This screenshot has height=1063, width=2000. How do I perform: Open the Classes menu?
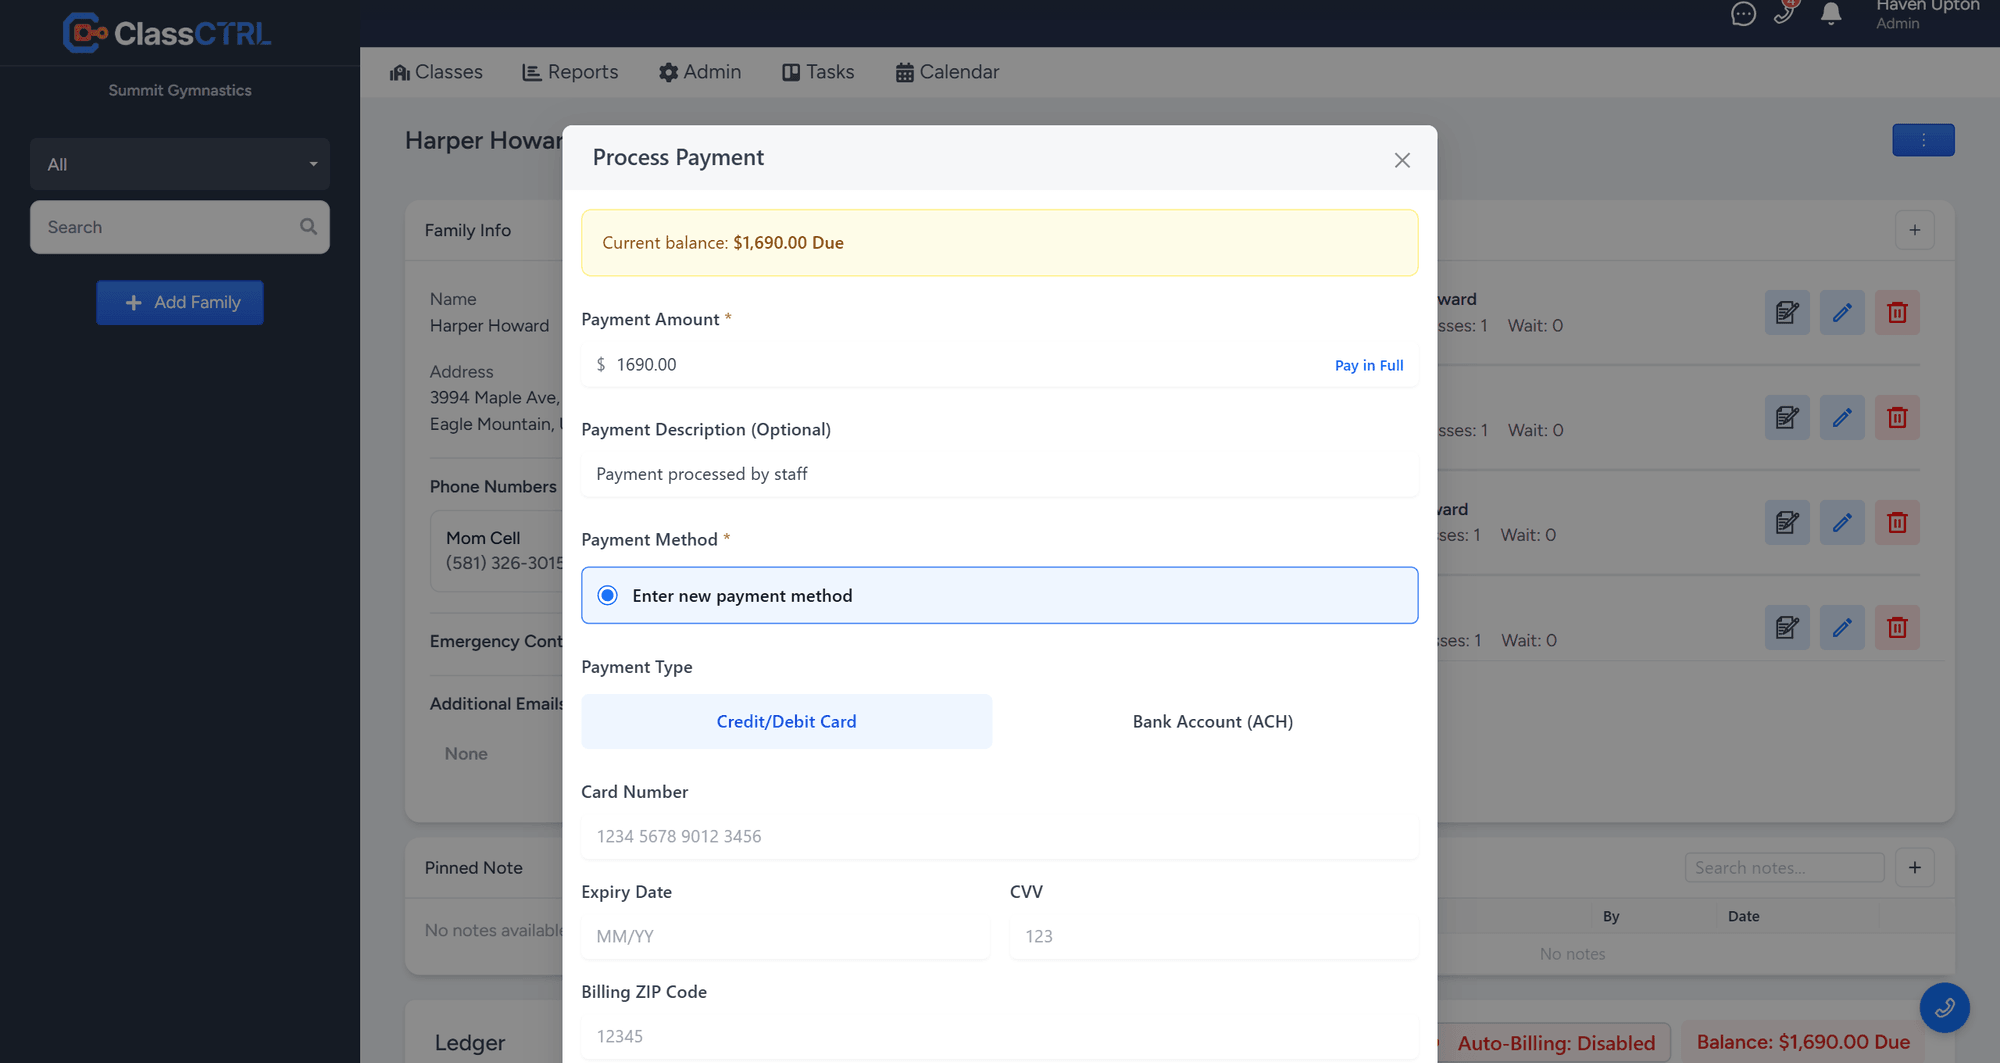coord(436,72)
